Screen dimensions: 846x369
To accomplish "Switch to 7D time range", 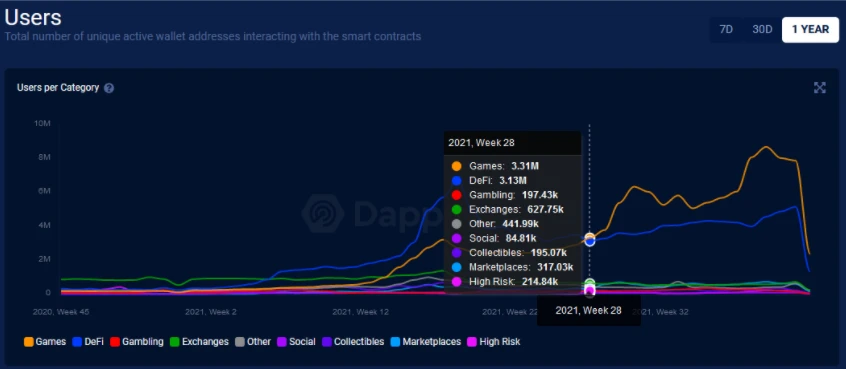I will pos(726,30).
